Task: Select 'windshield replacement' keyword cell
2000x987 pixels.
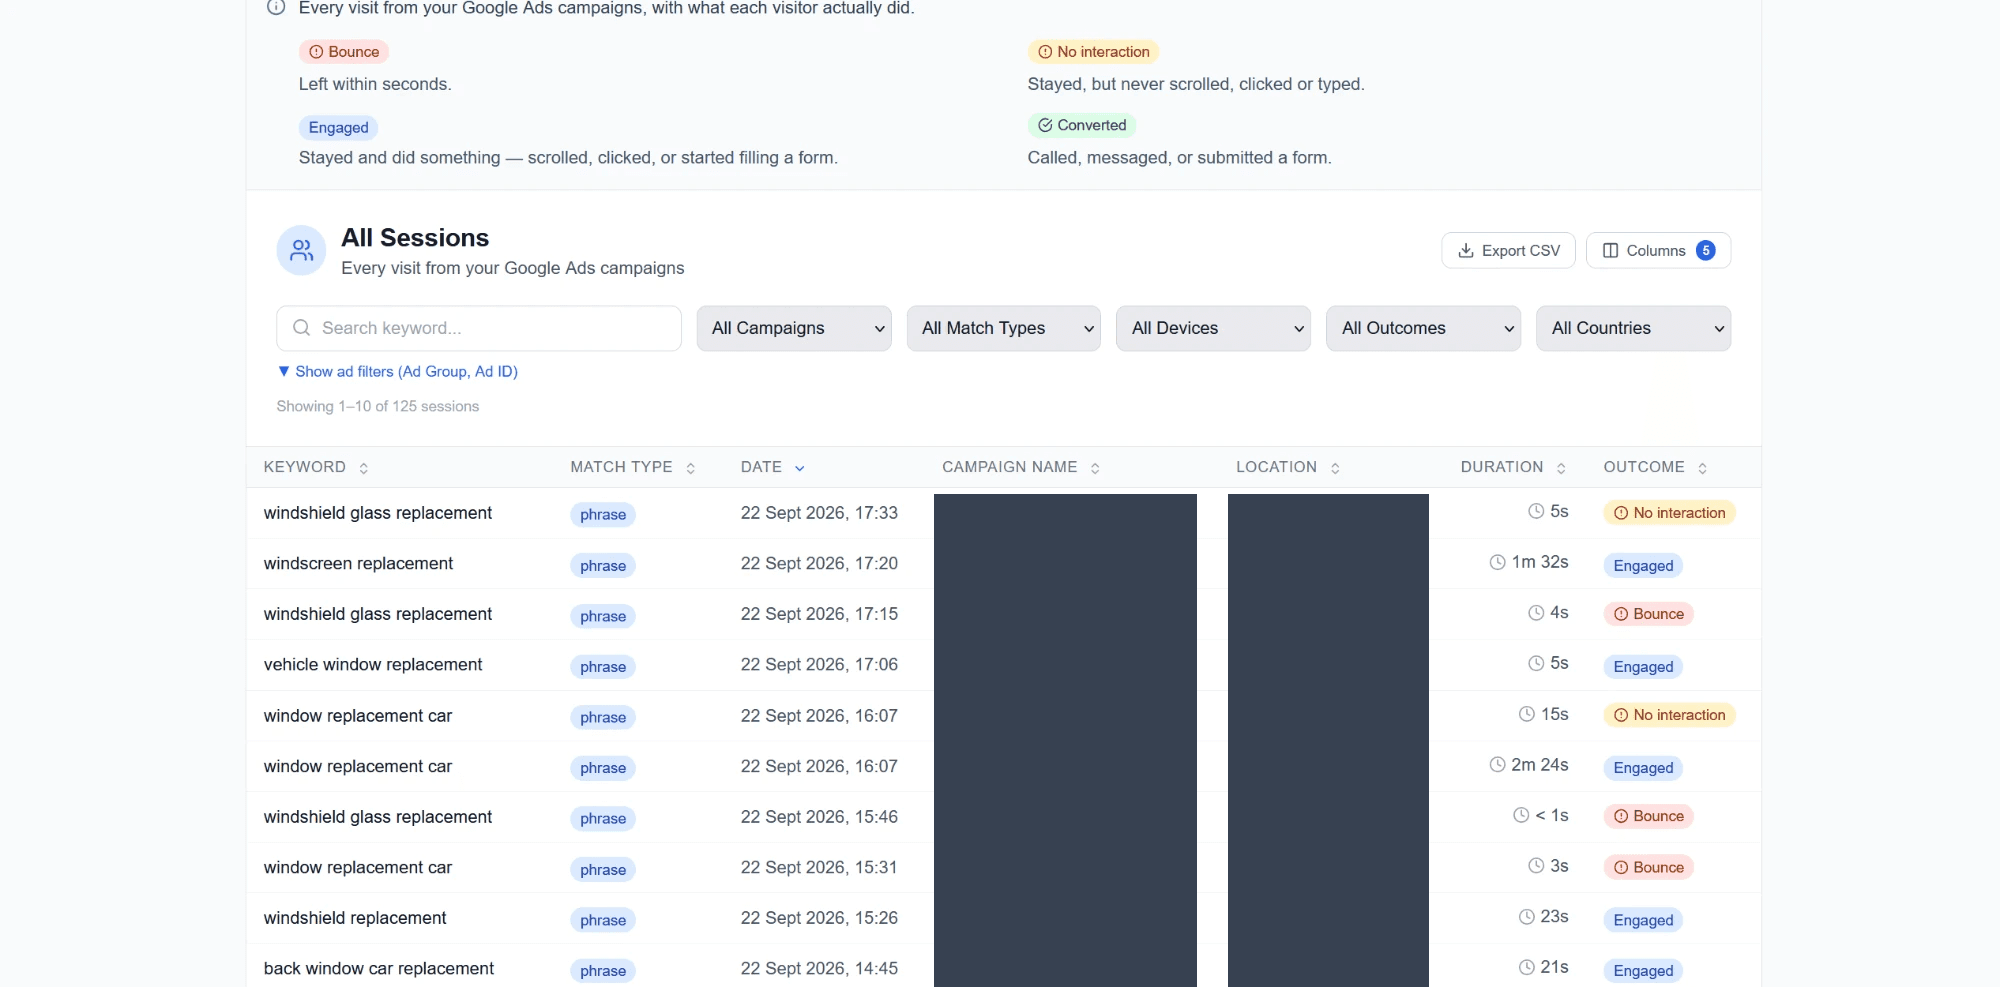Action: 355,918
